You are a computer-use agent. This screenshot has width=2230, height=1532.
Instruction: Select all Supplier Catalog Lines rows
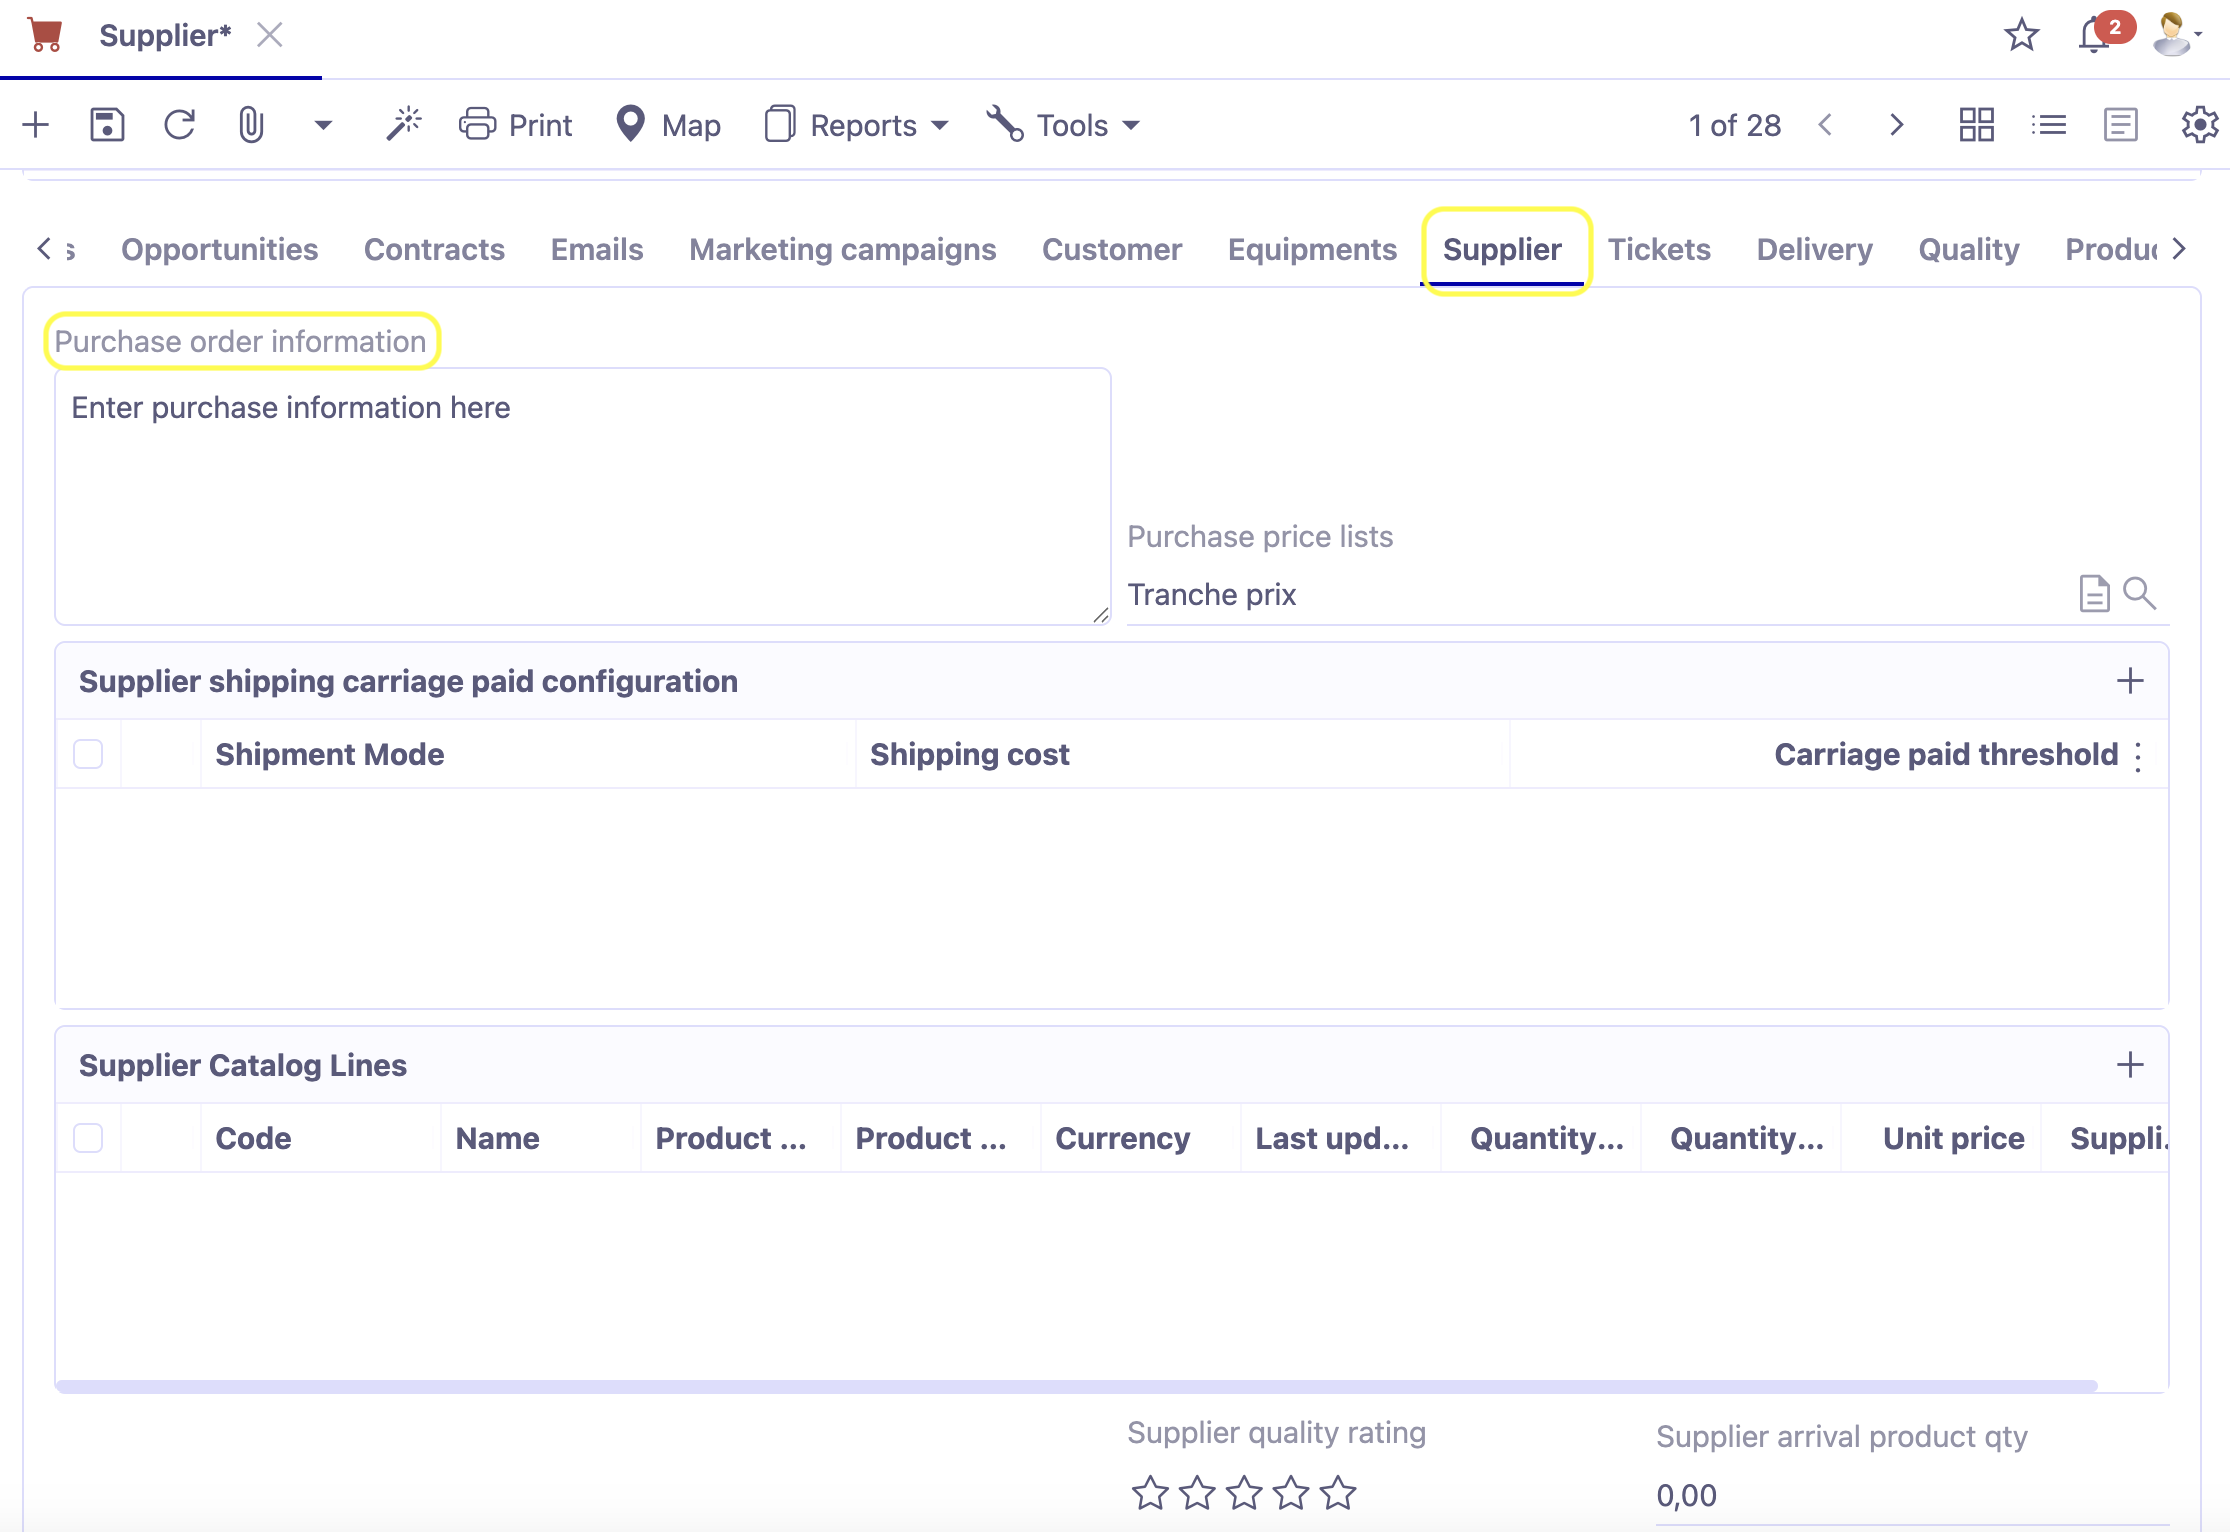tap(87, 1138)
